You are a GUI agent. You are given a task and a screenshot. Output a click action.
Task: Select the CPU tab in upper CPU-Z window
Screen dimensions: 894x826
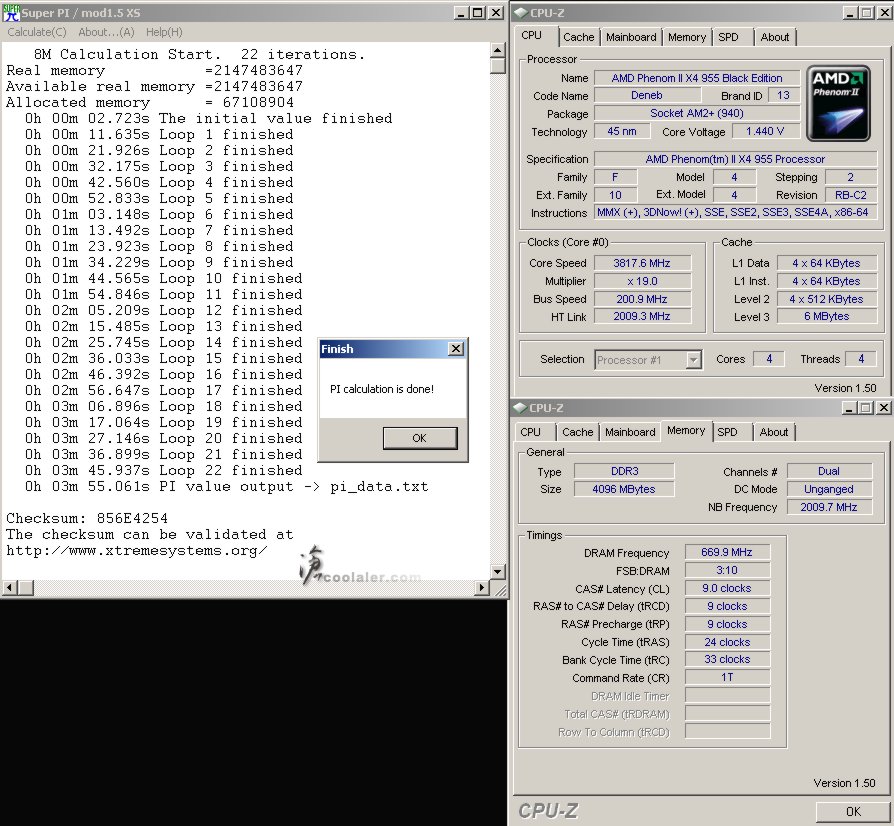(531, 35)
